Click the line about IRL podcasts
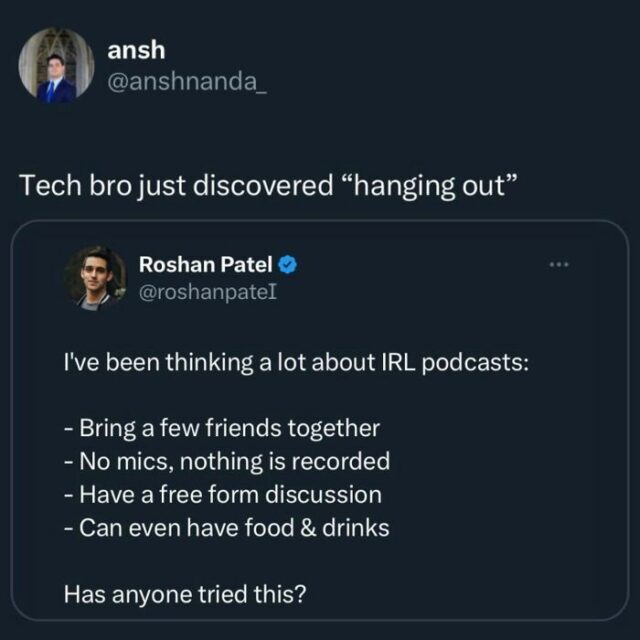Screen dimensions: 640x640 296,363
